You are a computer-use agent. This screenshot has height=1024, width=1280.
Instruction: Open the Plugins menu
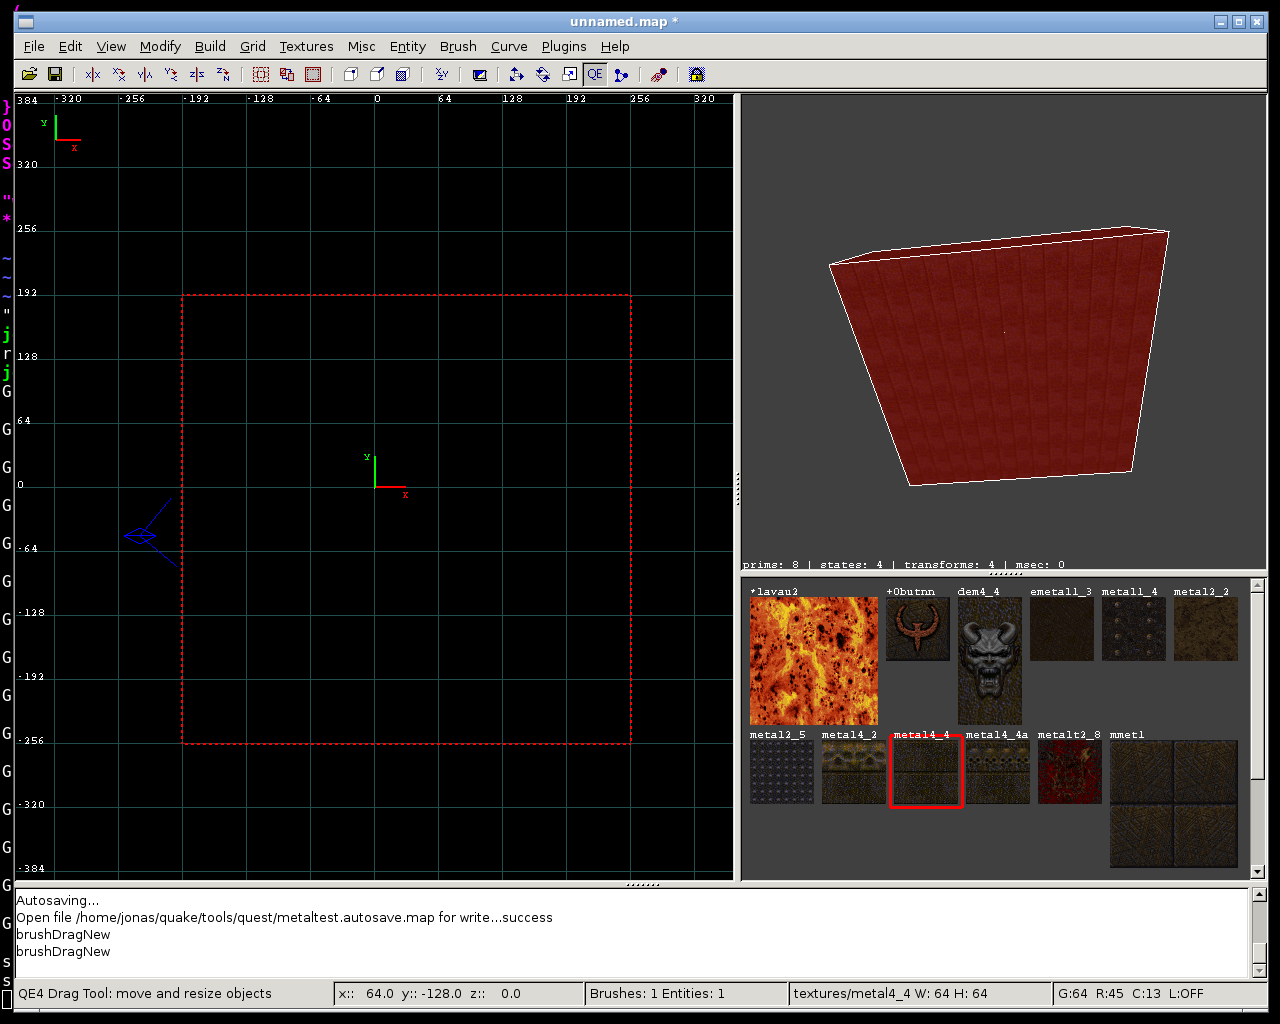pos(564,46)
